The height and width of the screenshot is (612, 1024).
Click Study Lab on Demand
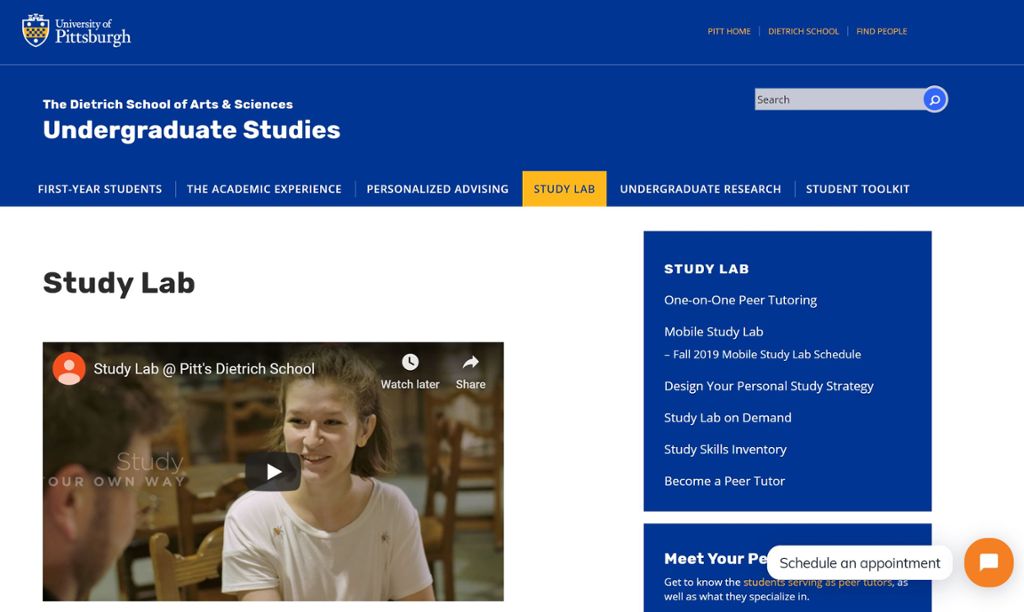[x=727, y=417]
